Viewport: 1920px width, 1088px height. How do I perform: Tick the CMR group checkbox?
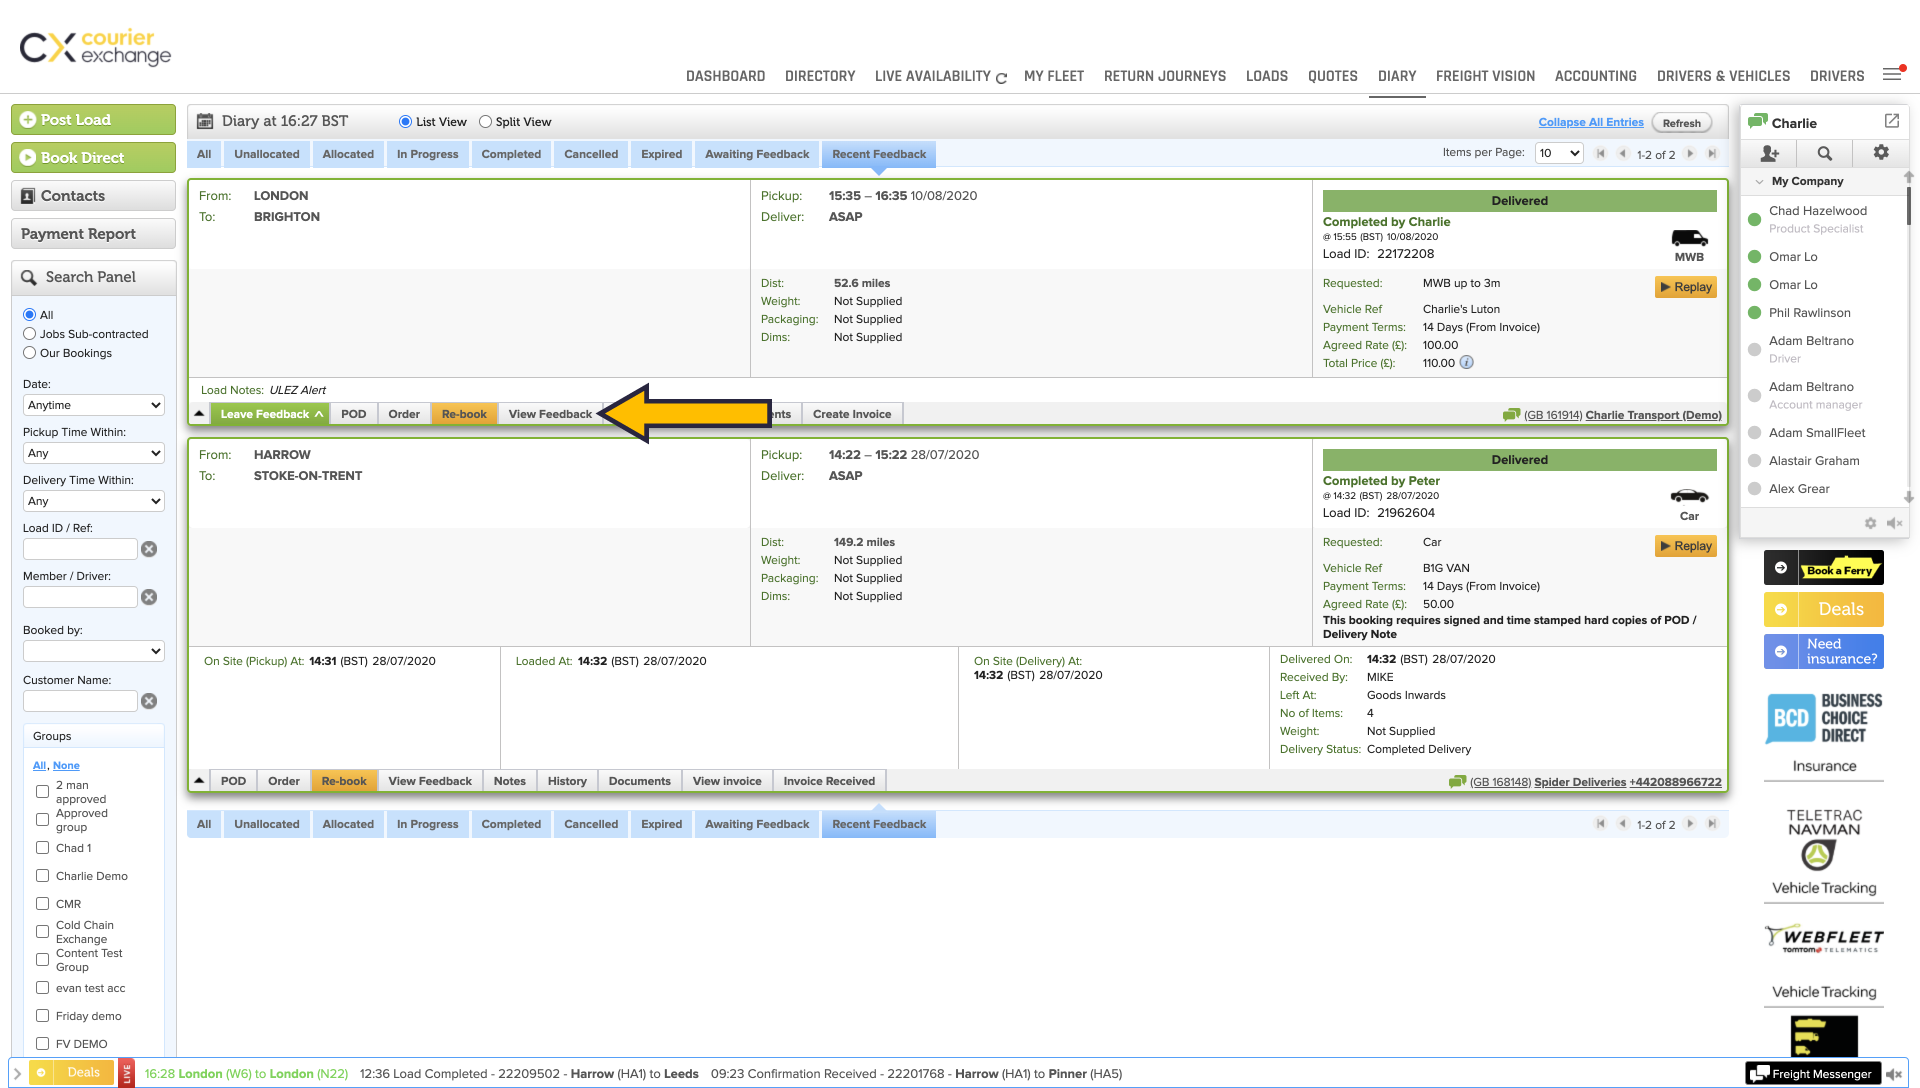42,904
